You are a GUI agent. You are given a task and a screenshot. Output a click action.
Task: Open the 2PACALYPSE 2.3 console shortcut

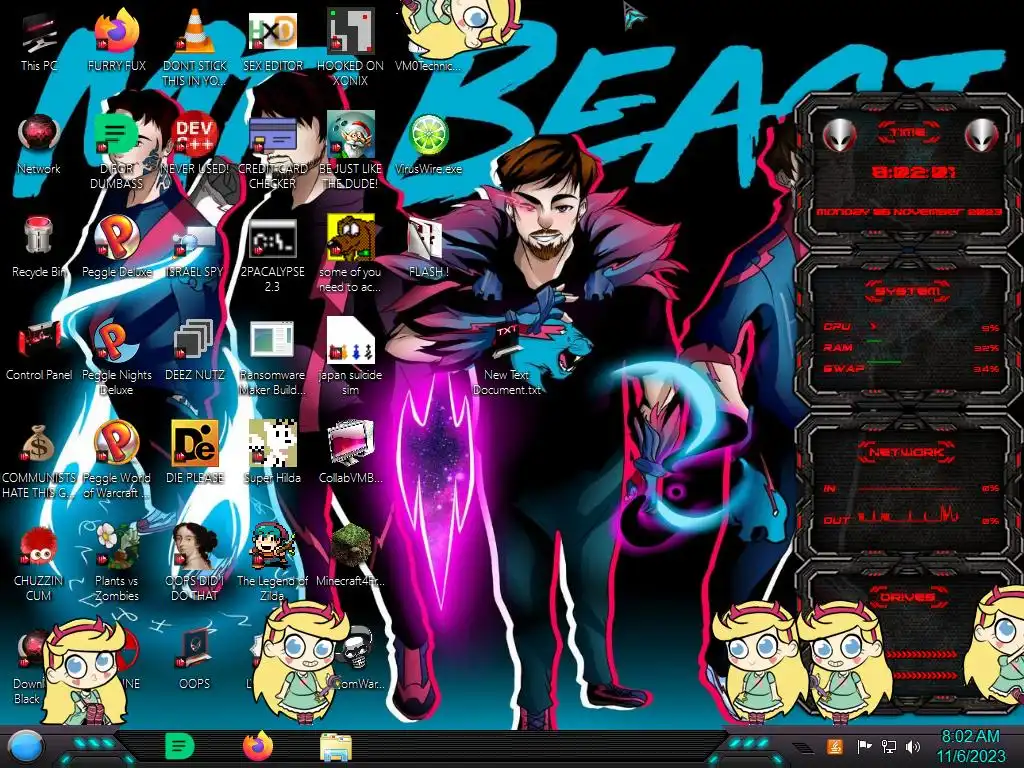pos(272,255)
